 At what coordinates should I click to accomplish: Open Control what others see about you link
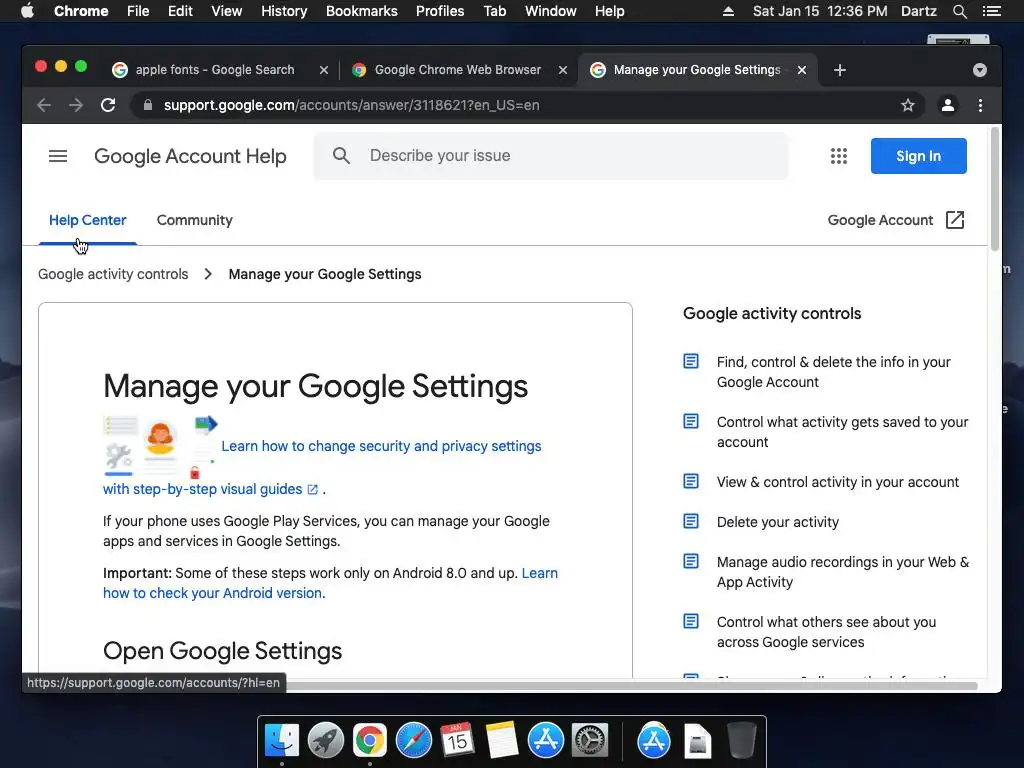(x=826, y=632)
